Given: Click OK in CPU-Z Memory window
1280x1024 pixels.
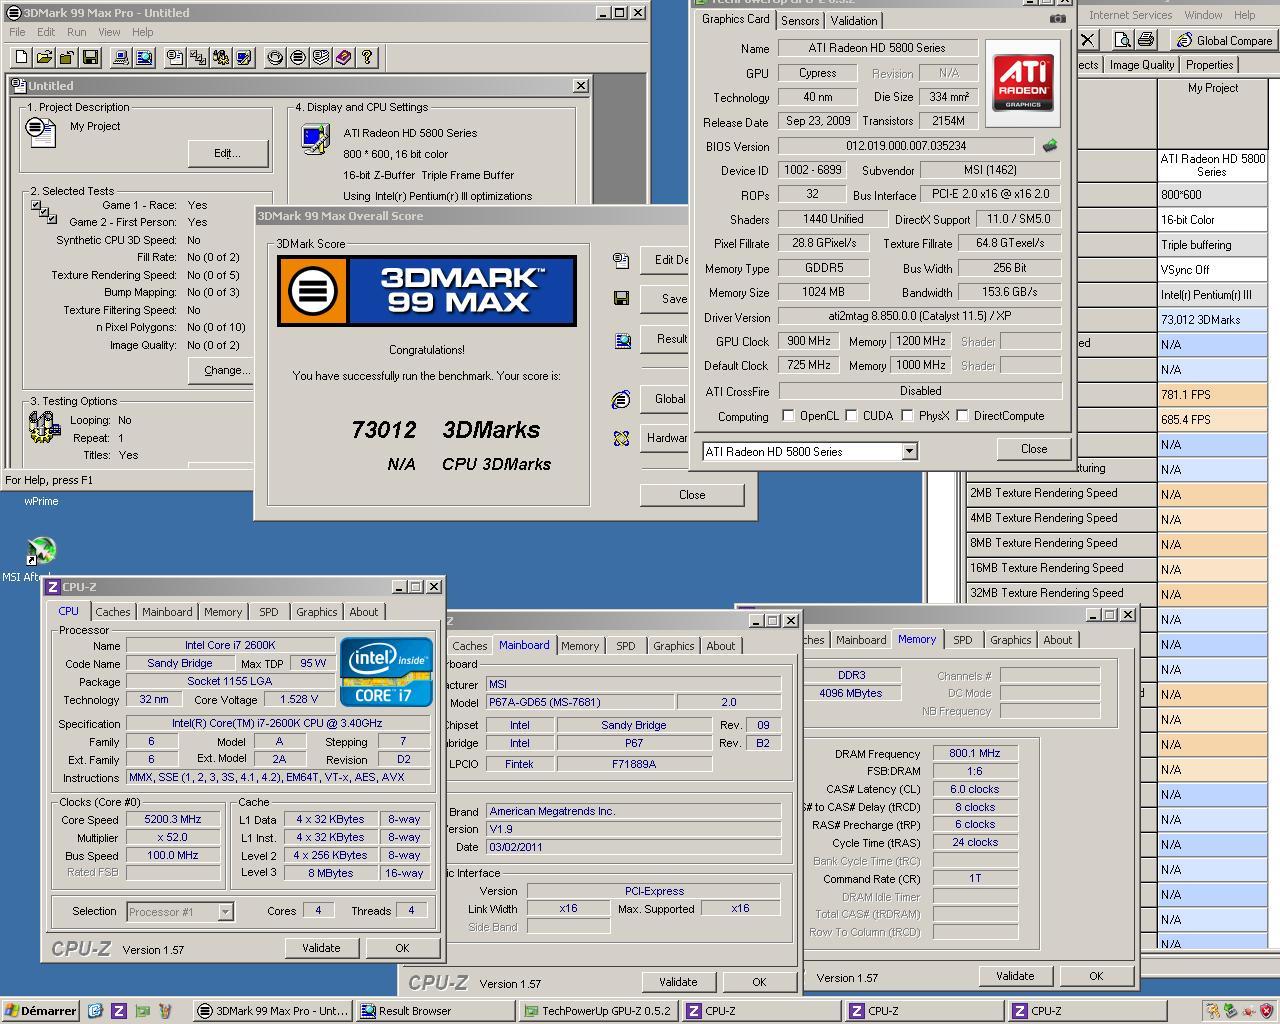Looking at the screenshot, I should pos(1096,976).
